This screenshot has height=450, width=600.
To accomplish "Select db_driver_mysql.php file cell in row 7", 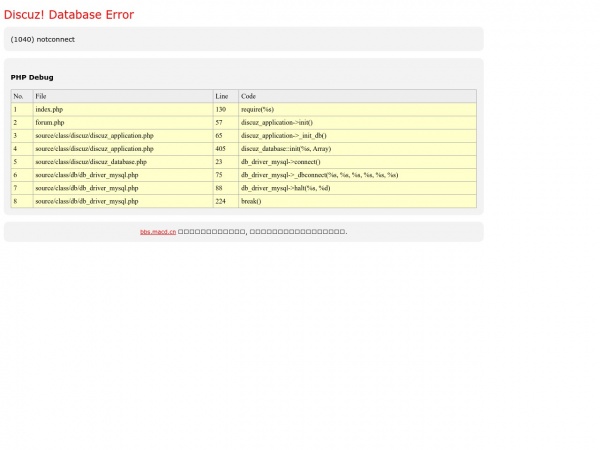I will pos(123,188).
